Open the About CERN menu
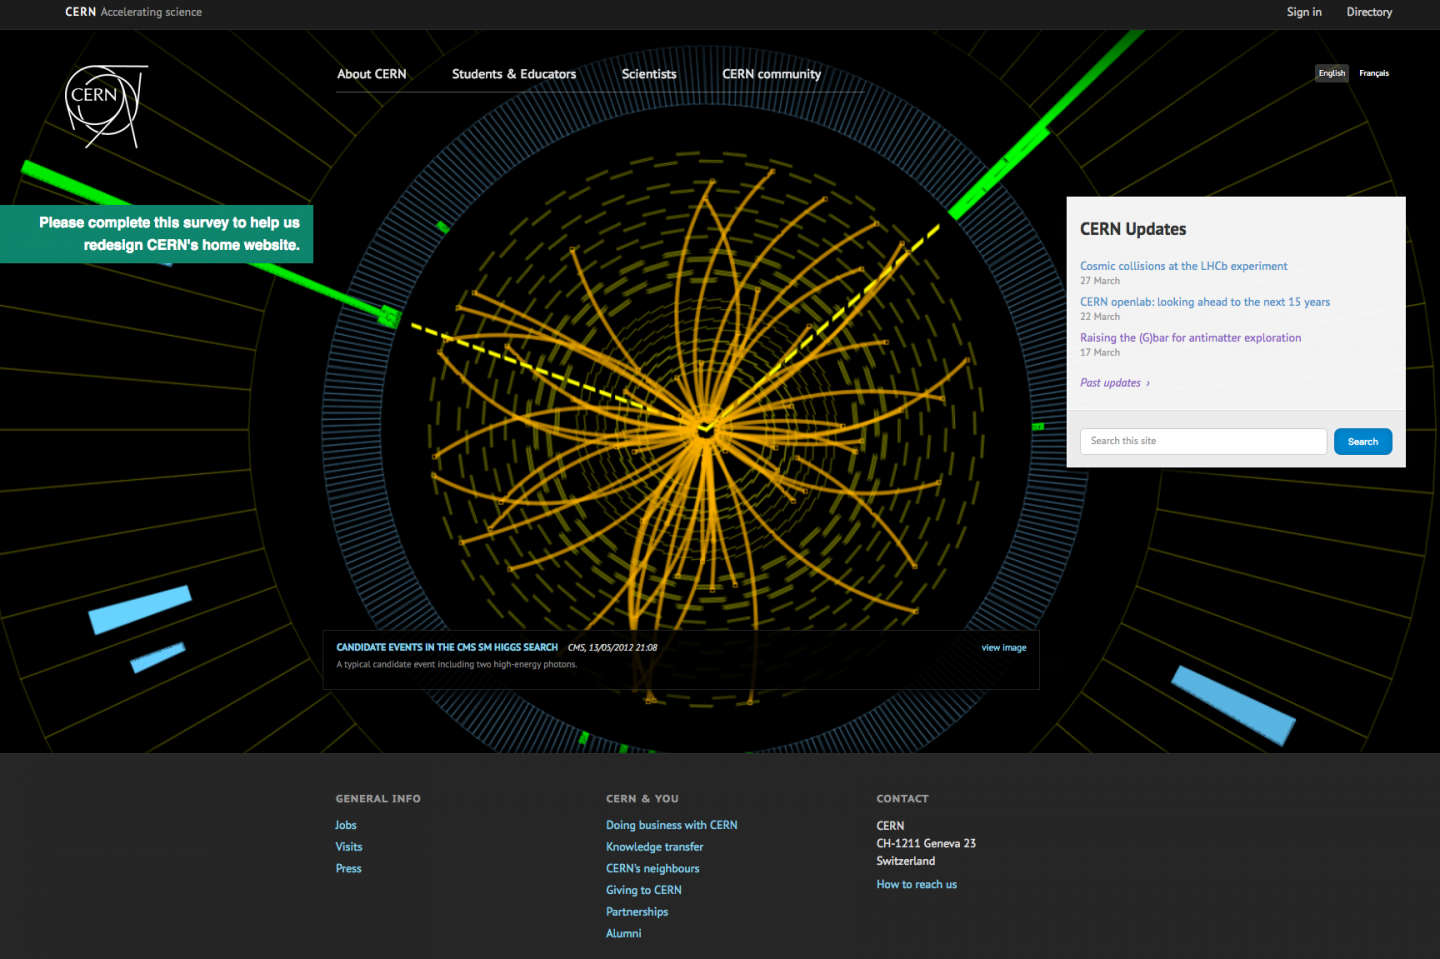The height and width of the screenshot is (959, 1440). (372, 74)
